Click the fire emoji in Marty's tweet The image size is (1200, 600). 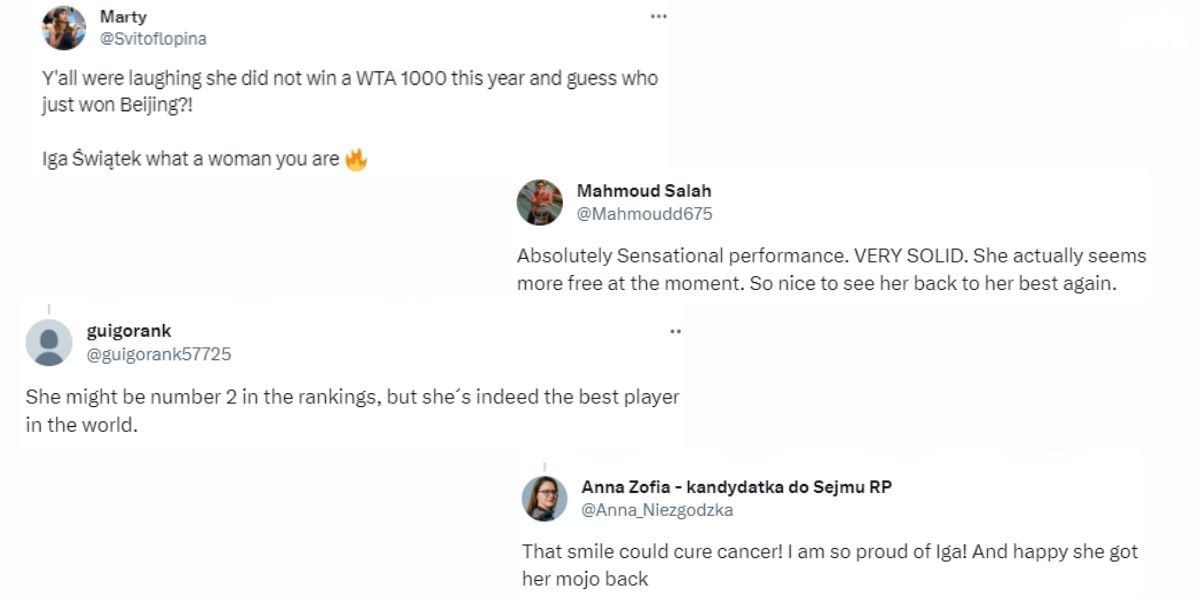click(x=356, y=159)
